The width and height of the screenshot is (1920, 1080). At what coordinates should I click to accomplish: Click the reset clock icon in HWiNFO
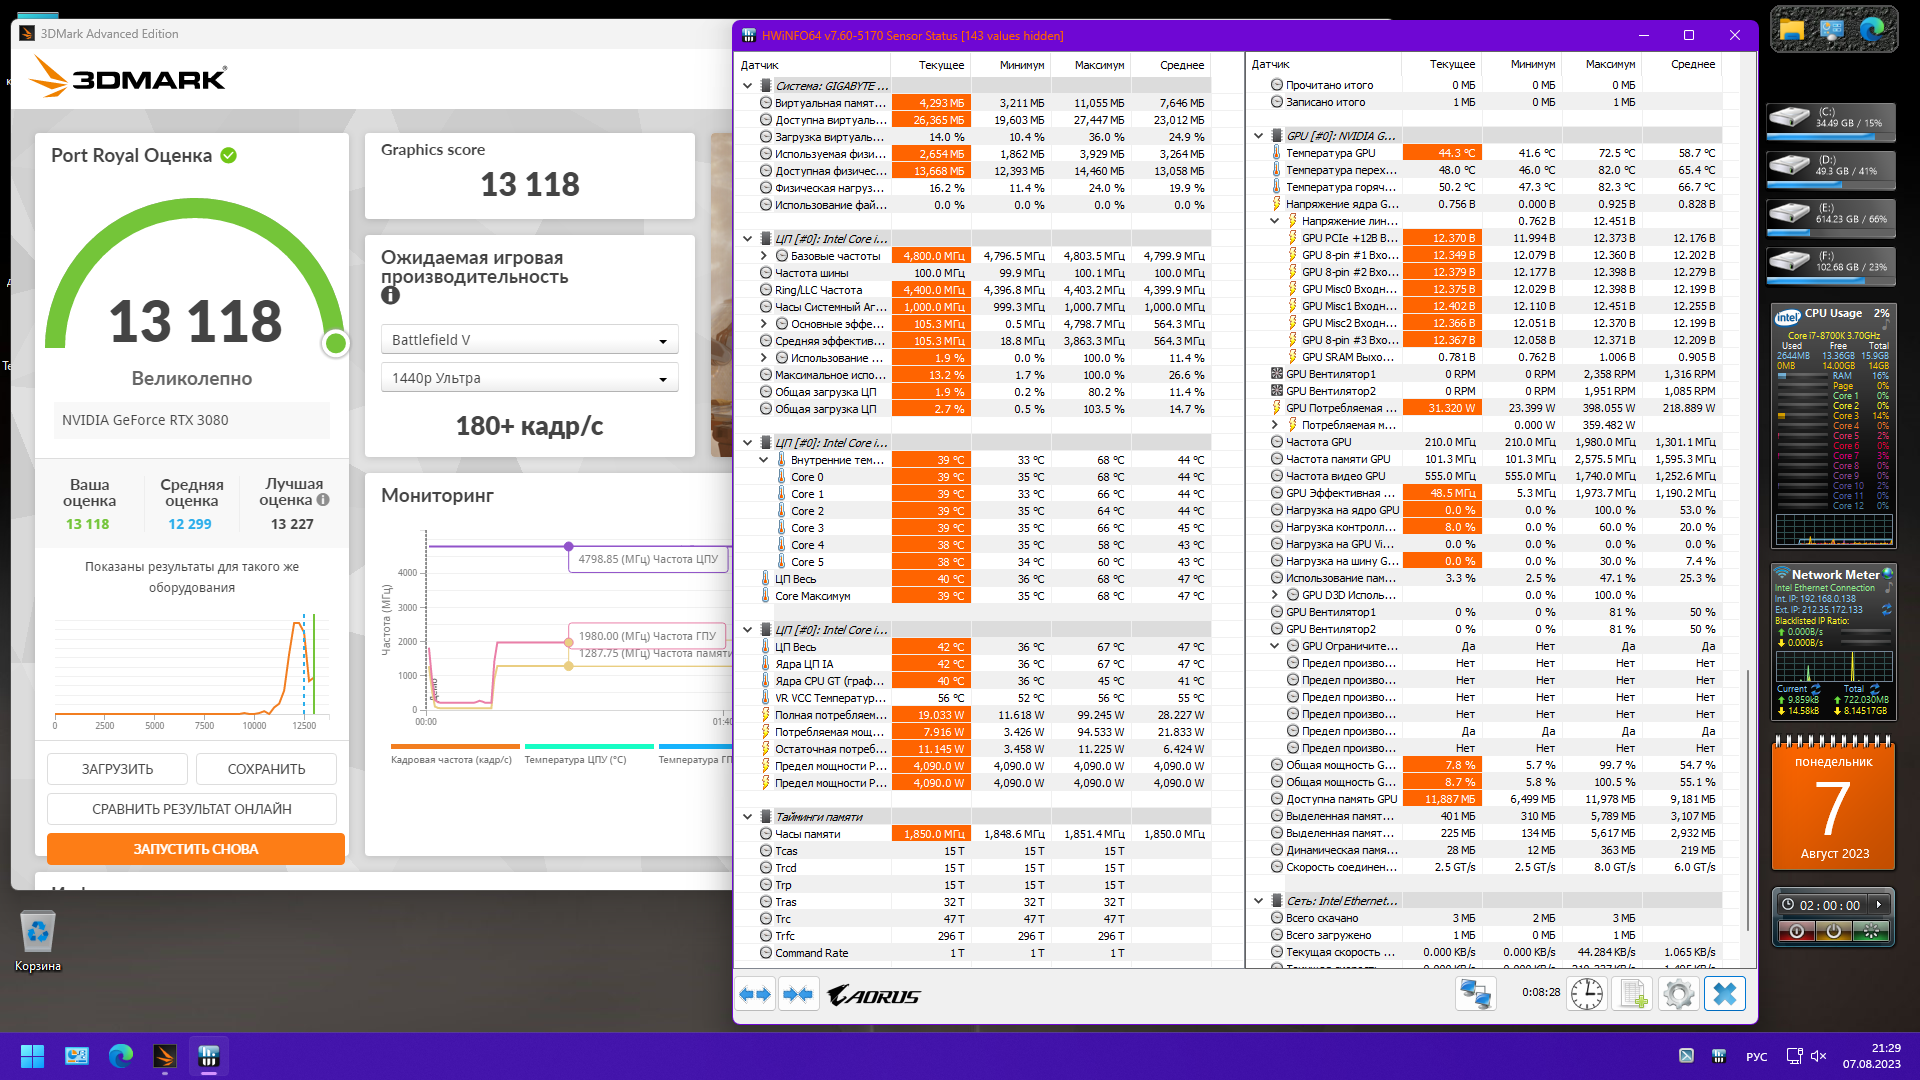[1587, 994]
